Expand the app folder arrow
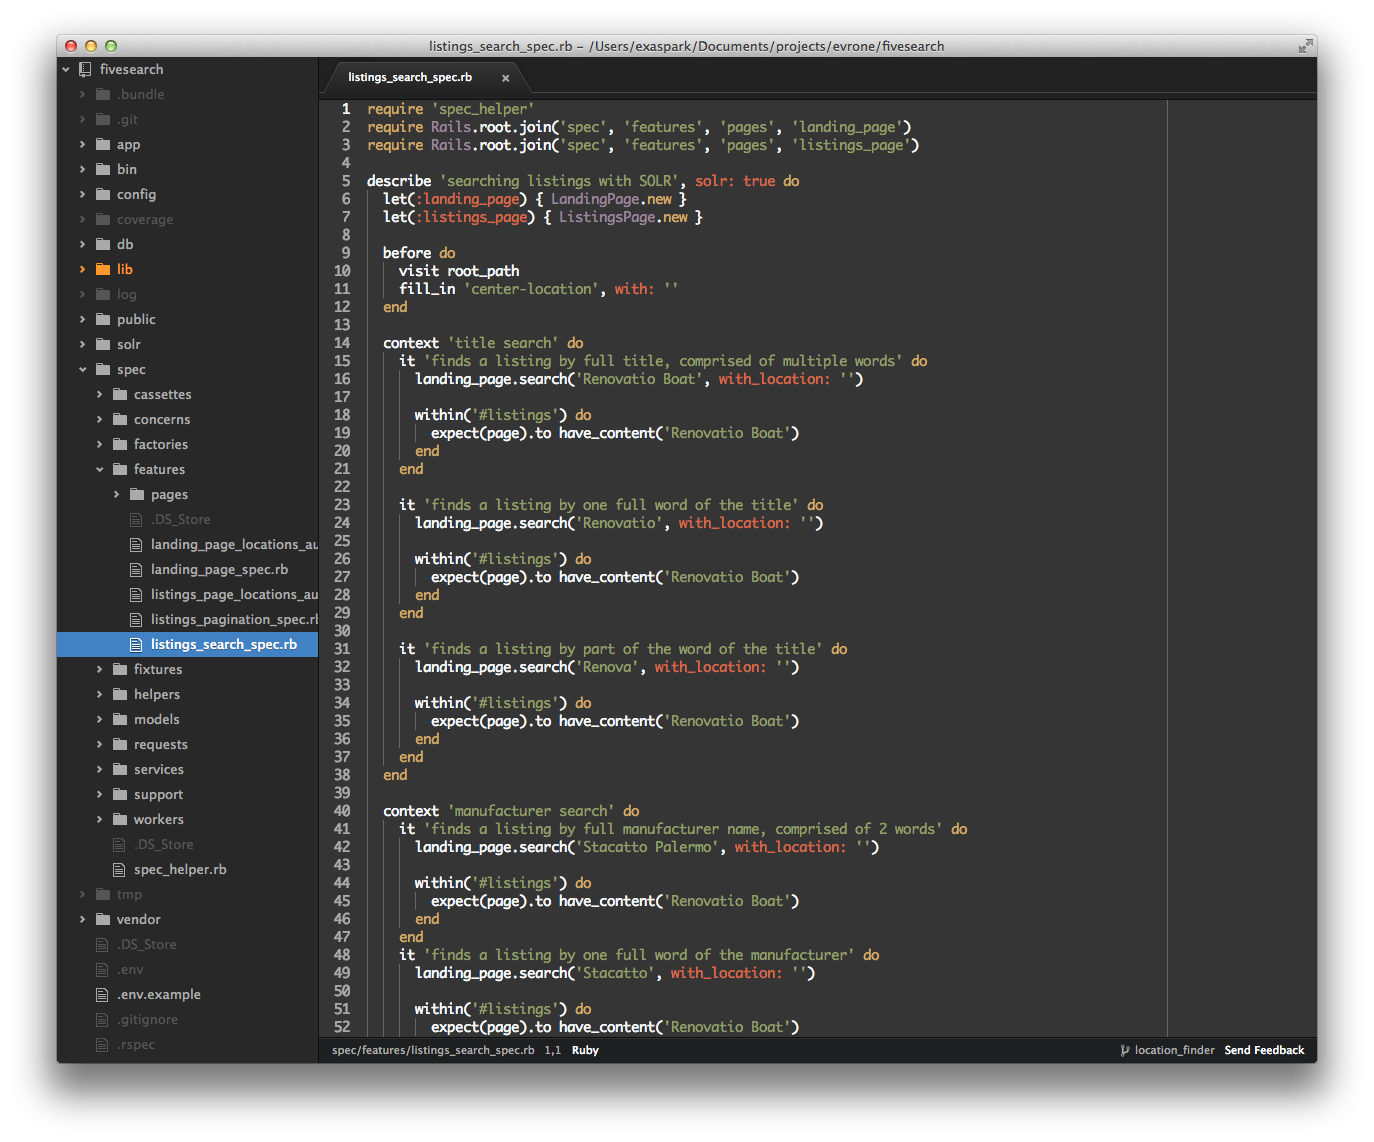This screenshot has height=1142, width=1374. point(83,144)
